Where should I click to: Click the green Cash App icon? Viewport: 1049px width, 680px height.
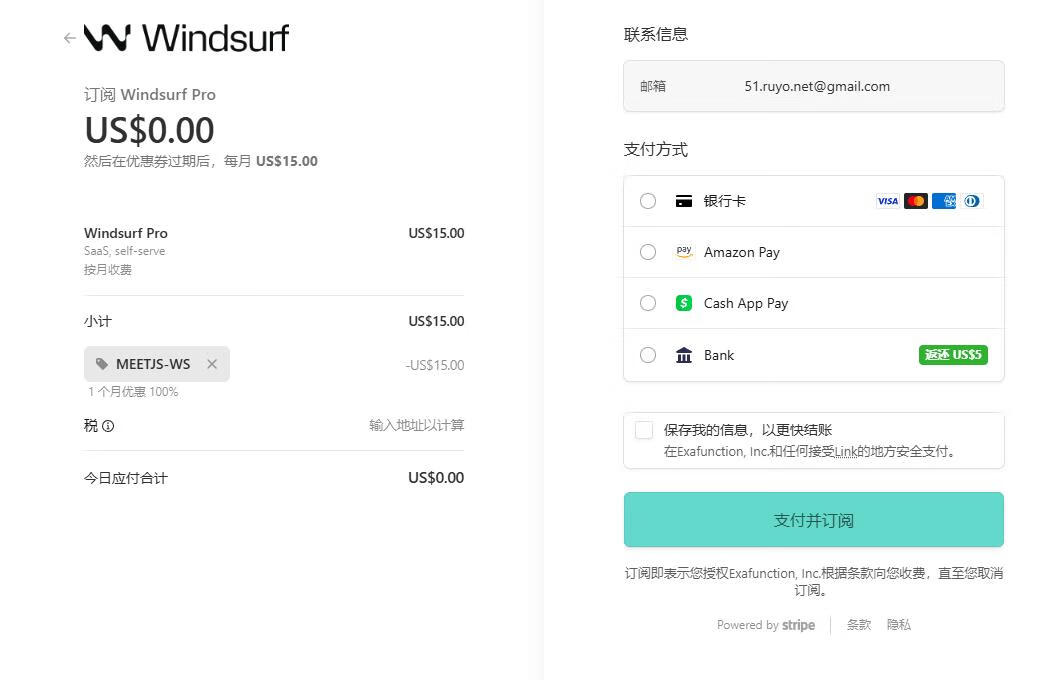point(684,303)
